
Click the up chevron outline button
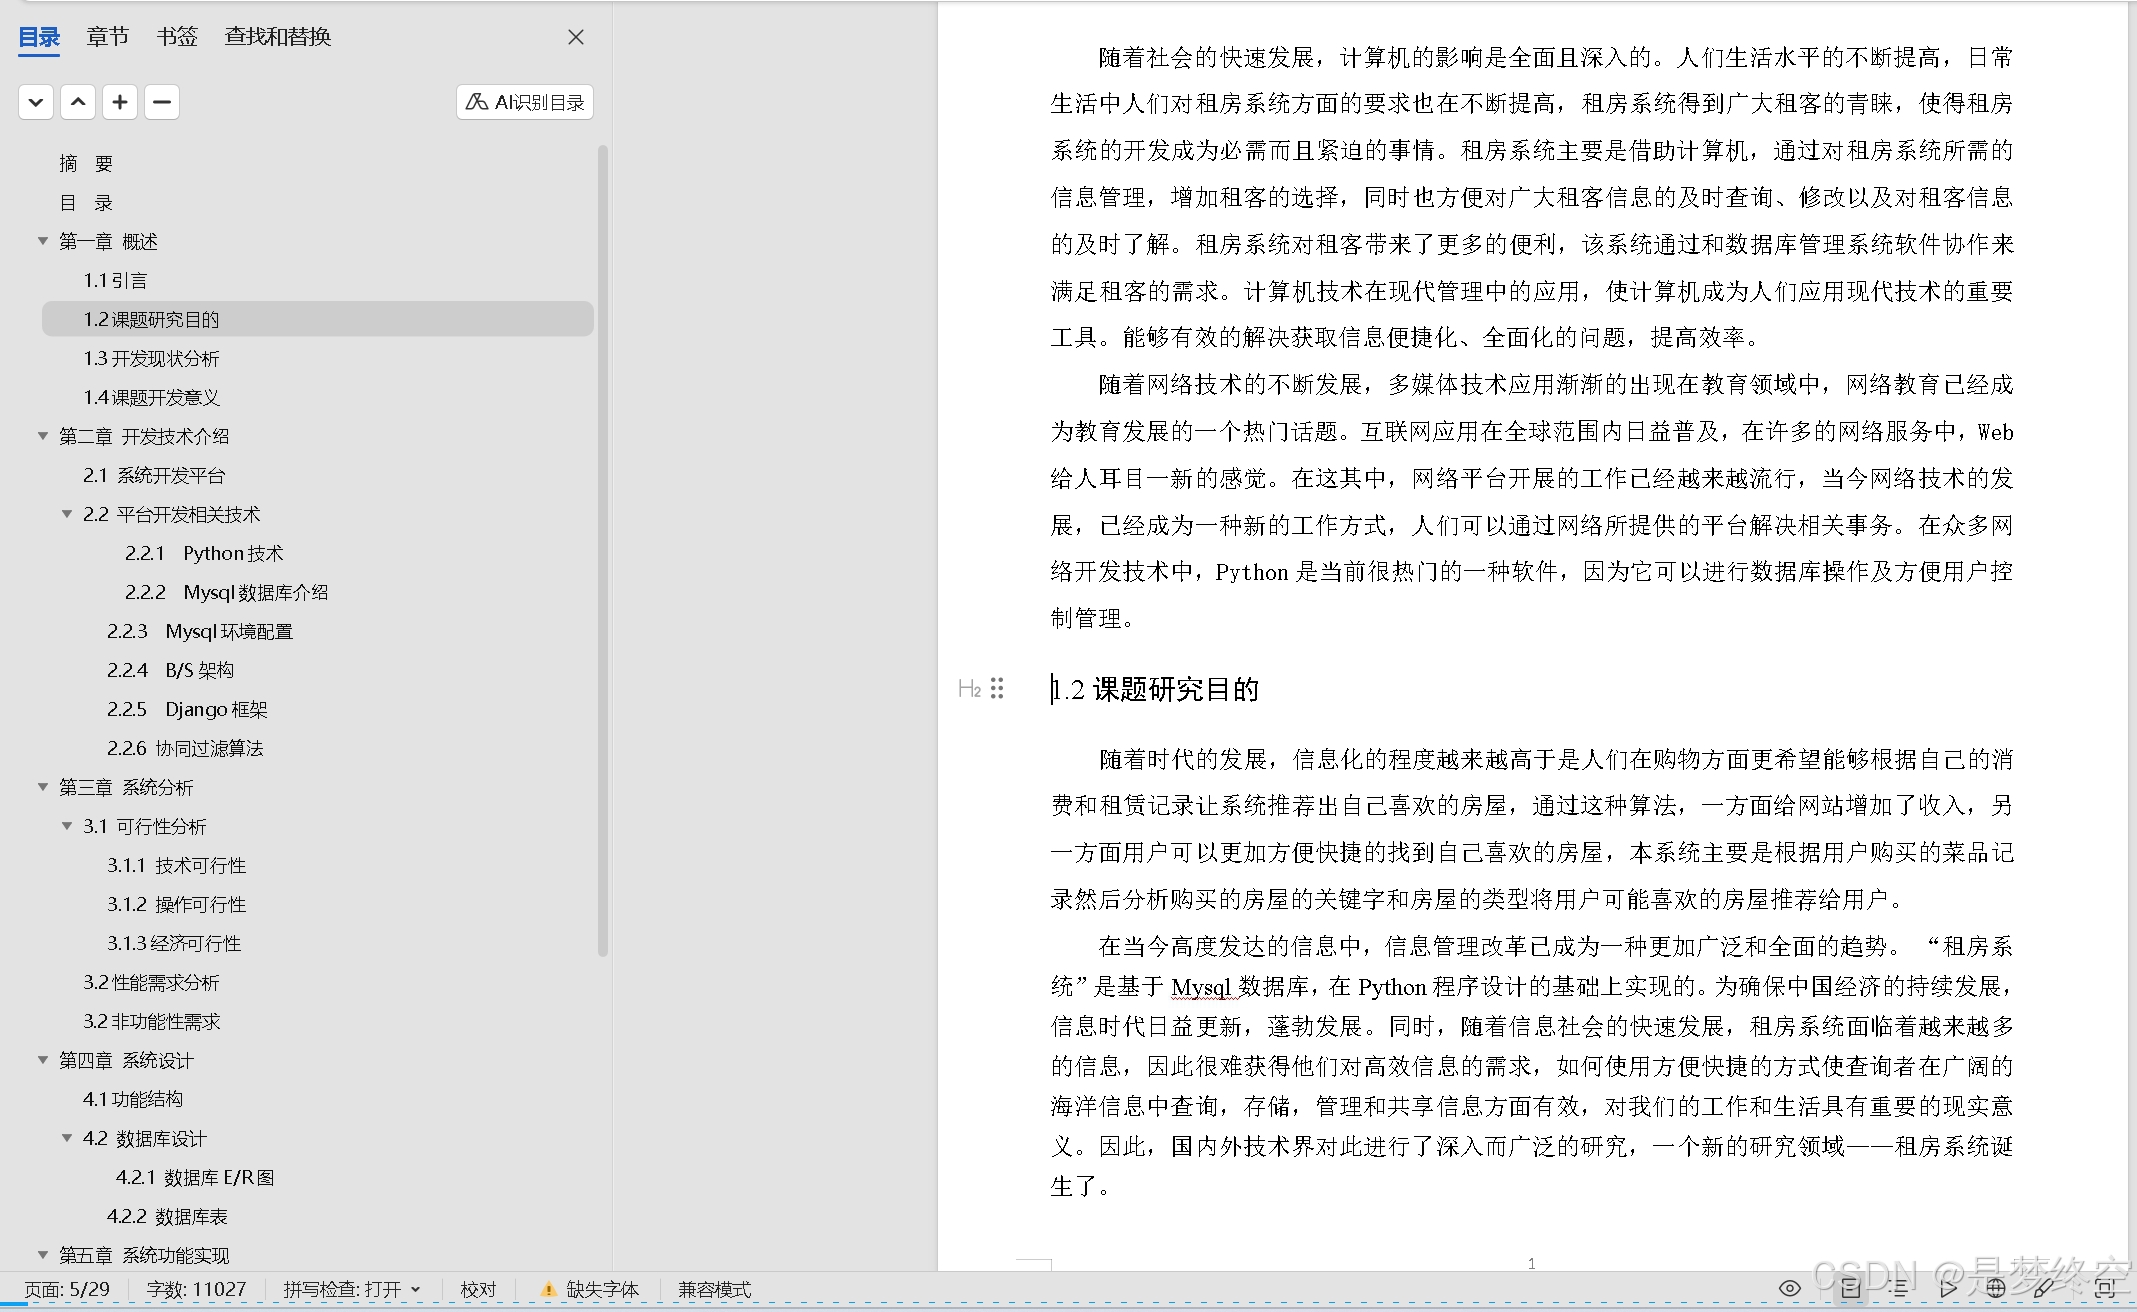[78, 102]
